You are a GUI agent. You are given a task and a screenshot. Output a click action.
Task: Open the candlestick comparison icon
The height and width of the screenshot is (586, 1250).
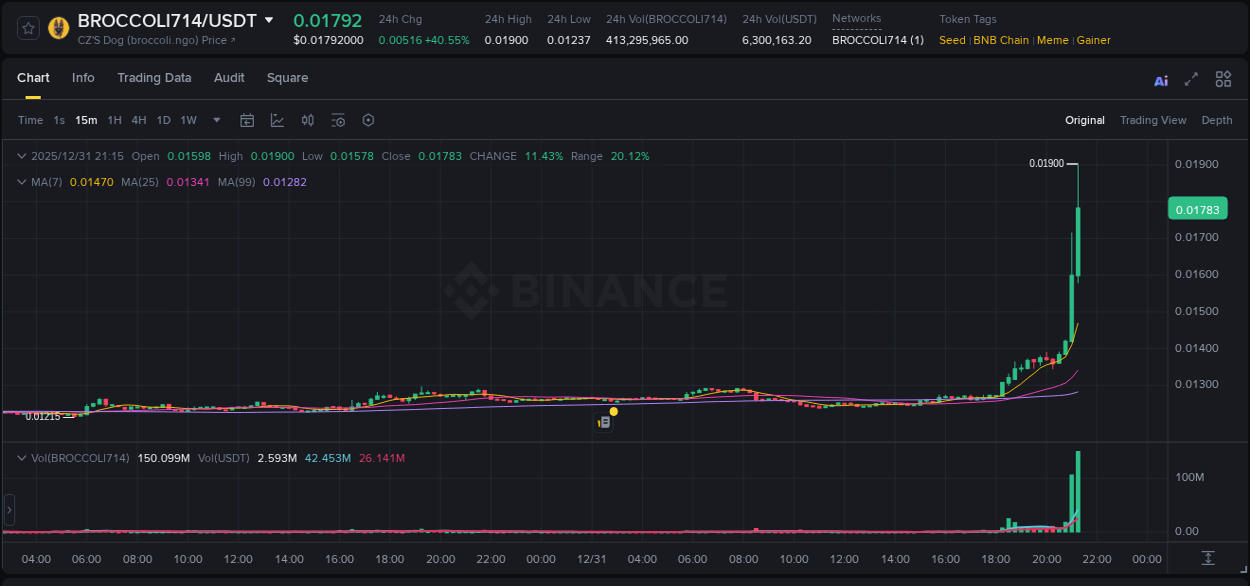click(x=308, y=120)
